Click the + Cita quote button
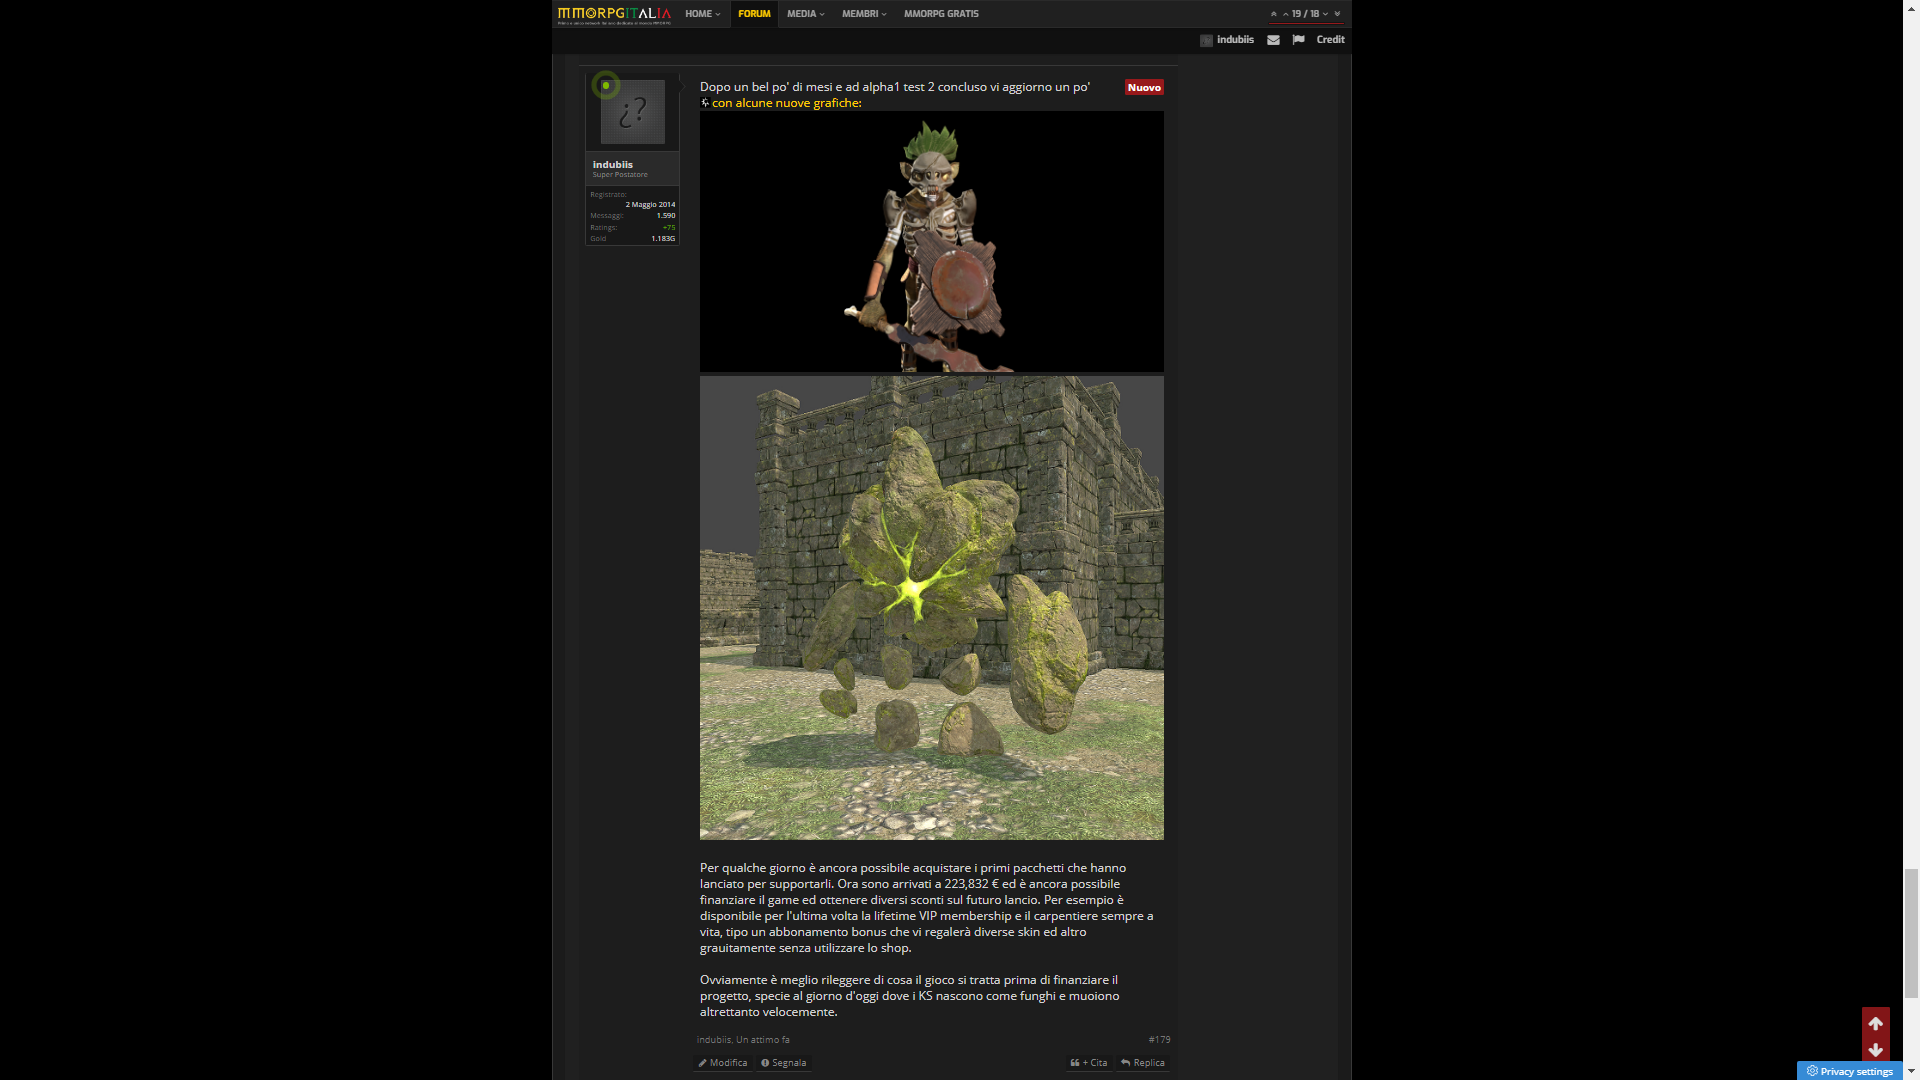 [x=1089, y=1063]
